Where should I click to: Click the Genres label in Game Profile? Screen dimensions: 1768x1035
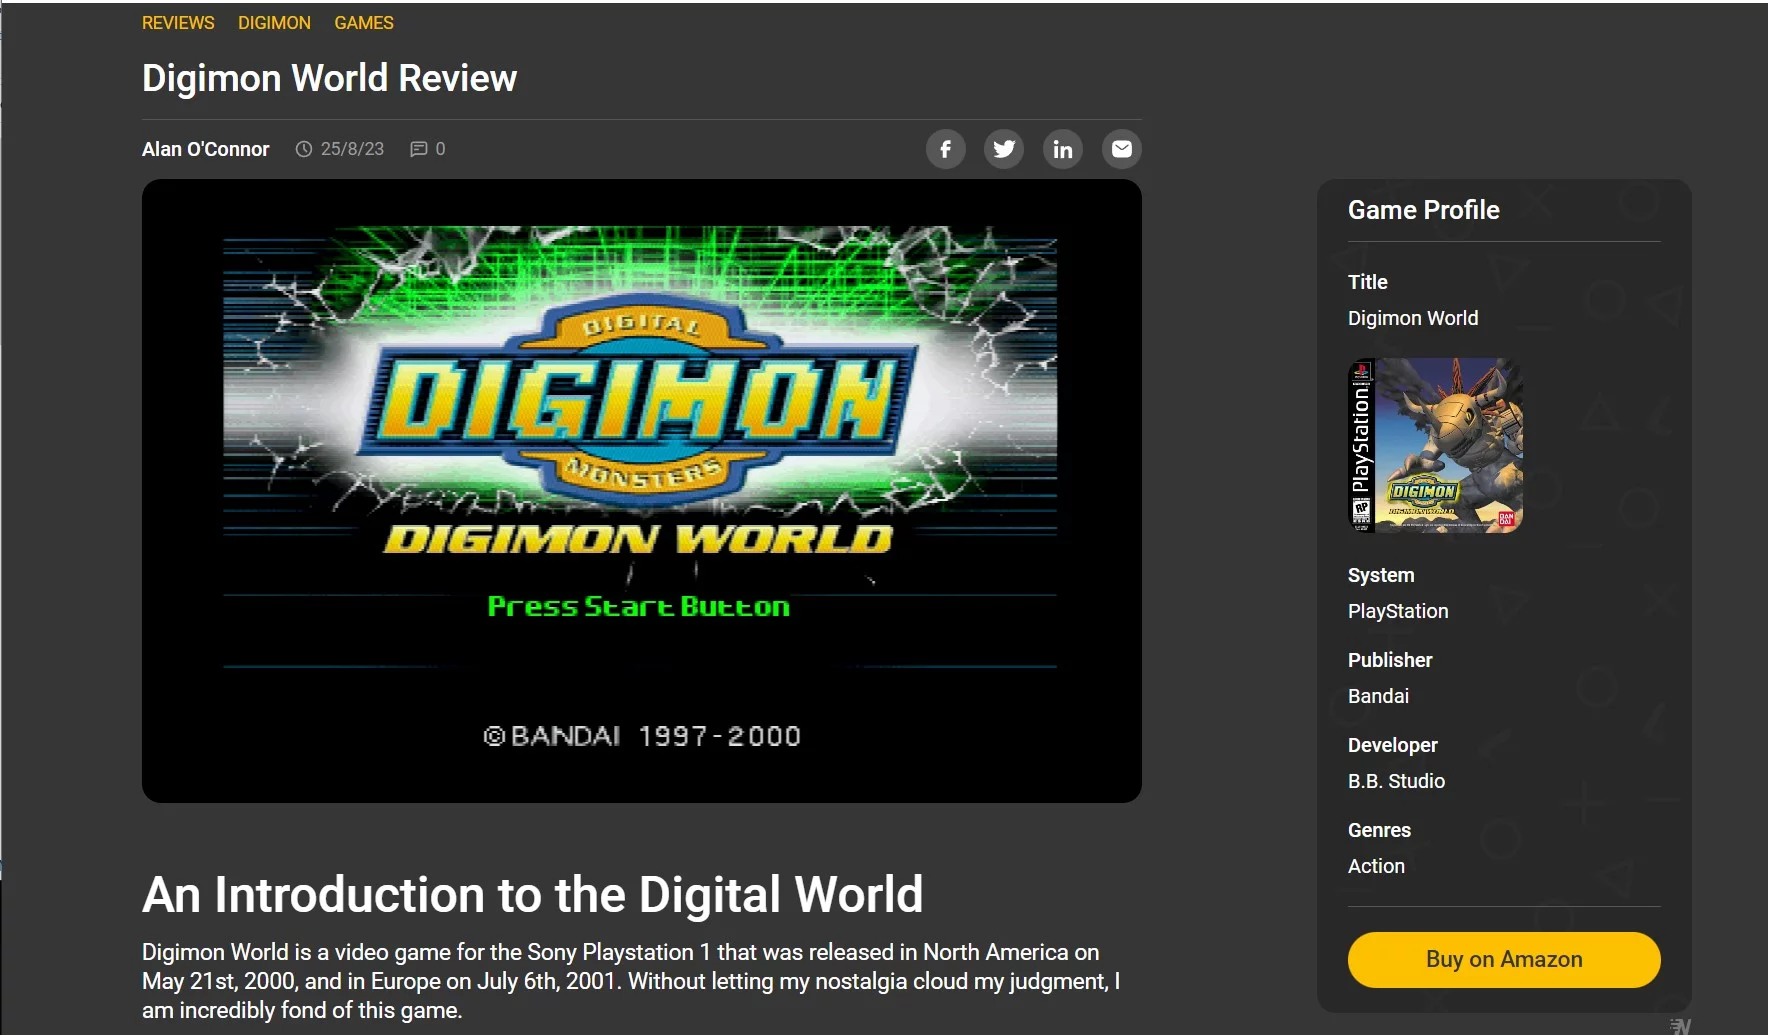click(1379, 830)
